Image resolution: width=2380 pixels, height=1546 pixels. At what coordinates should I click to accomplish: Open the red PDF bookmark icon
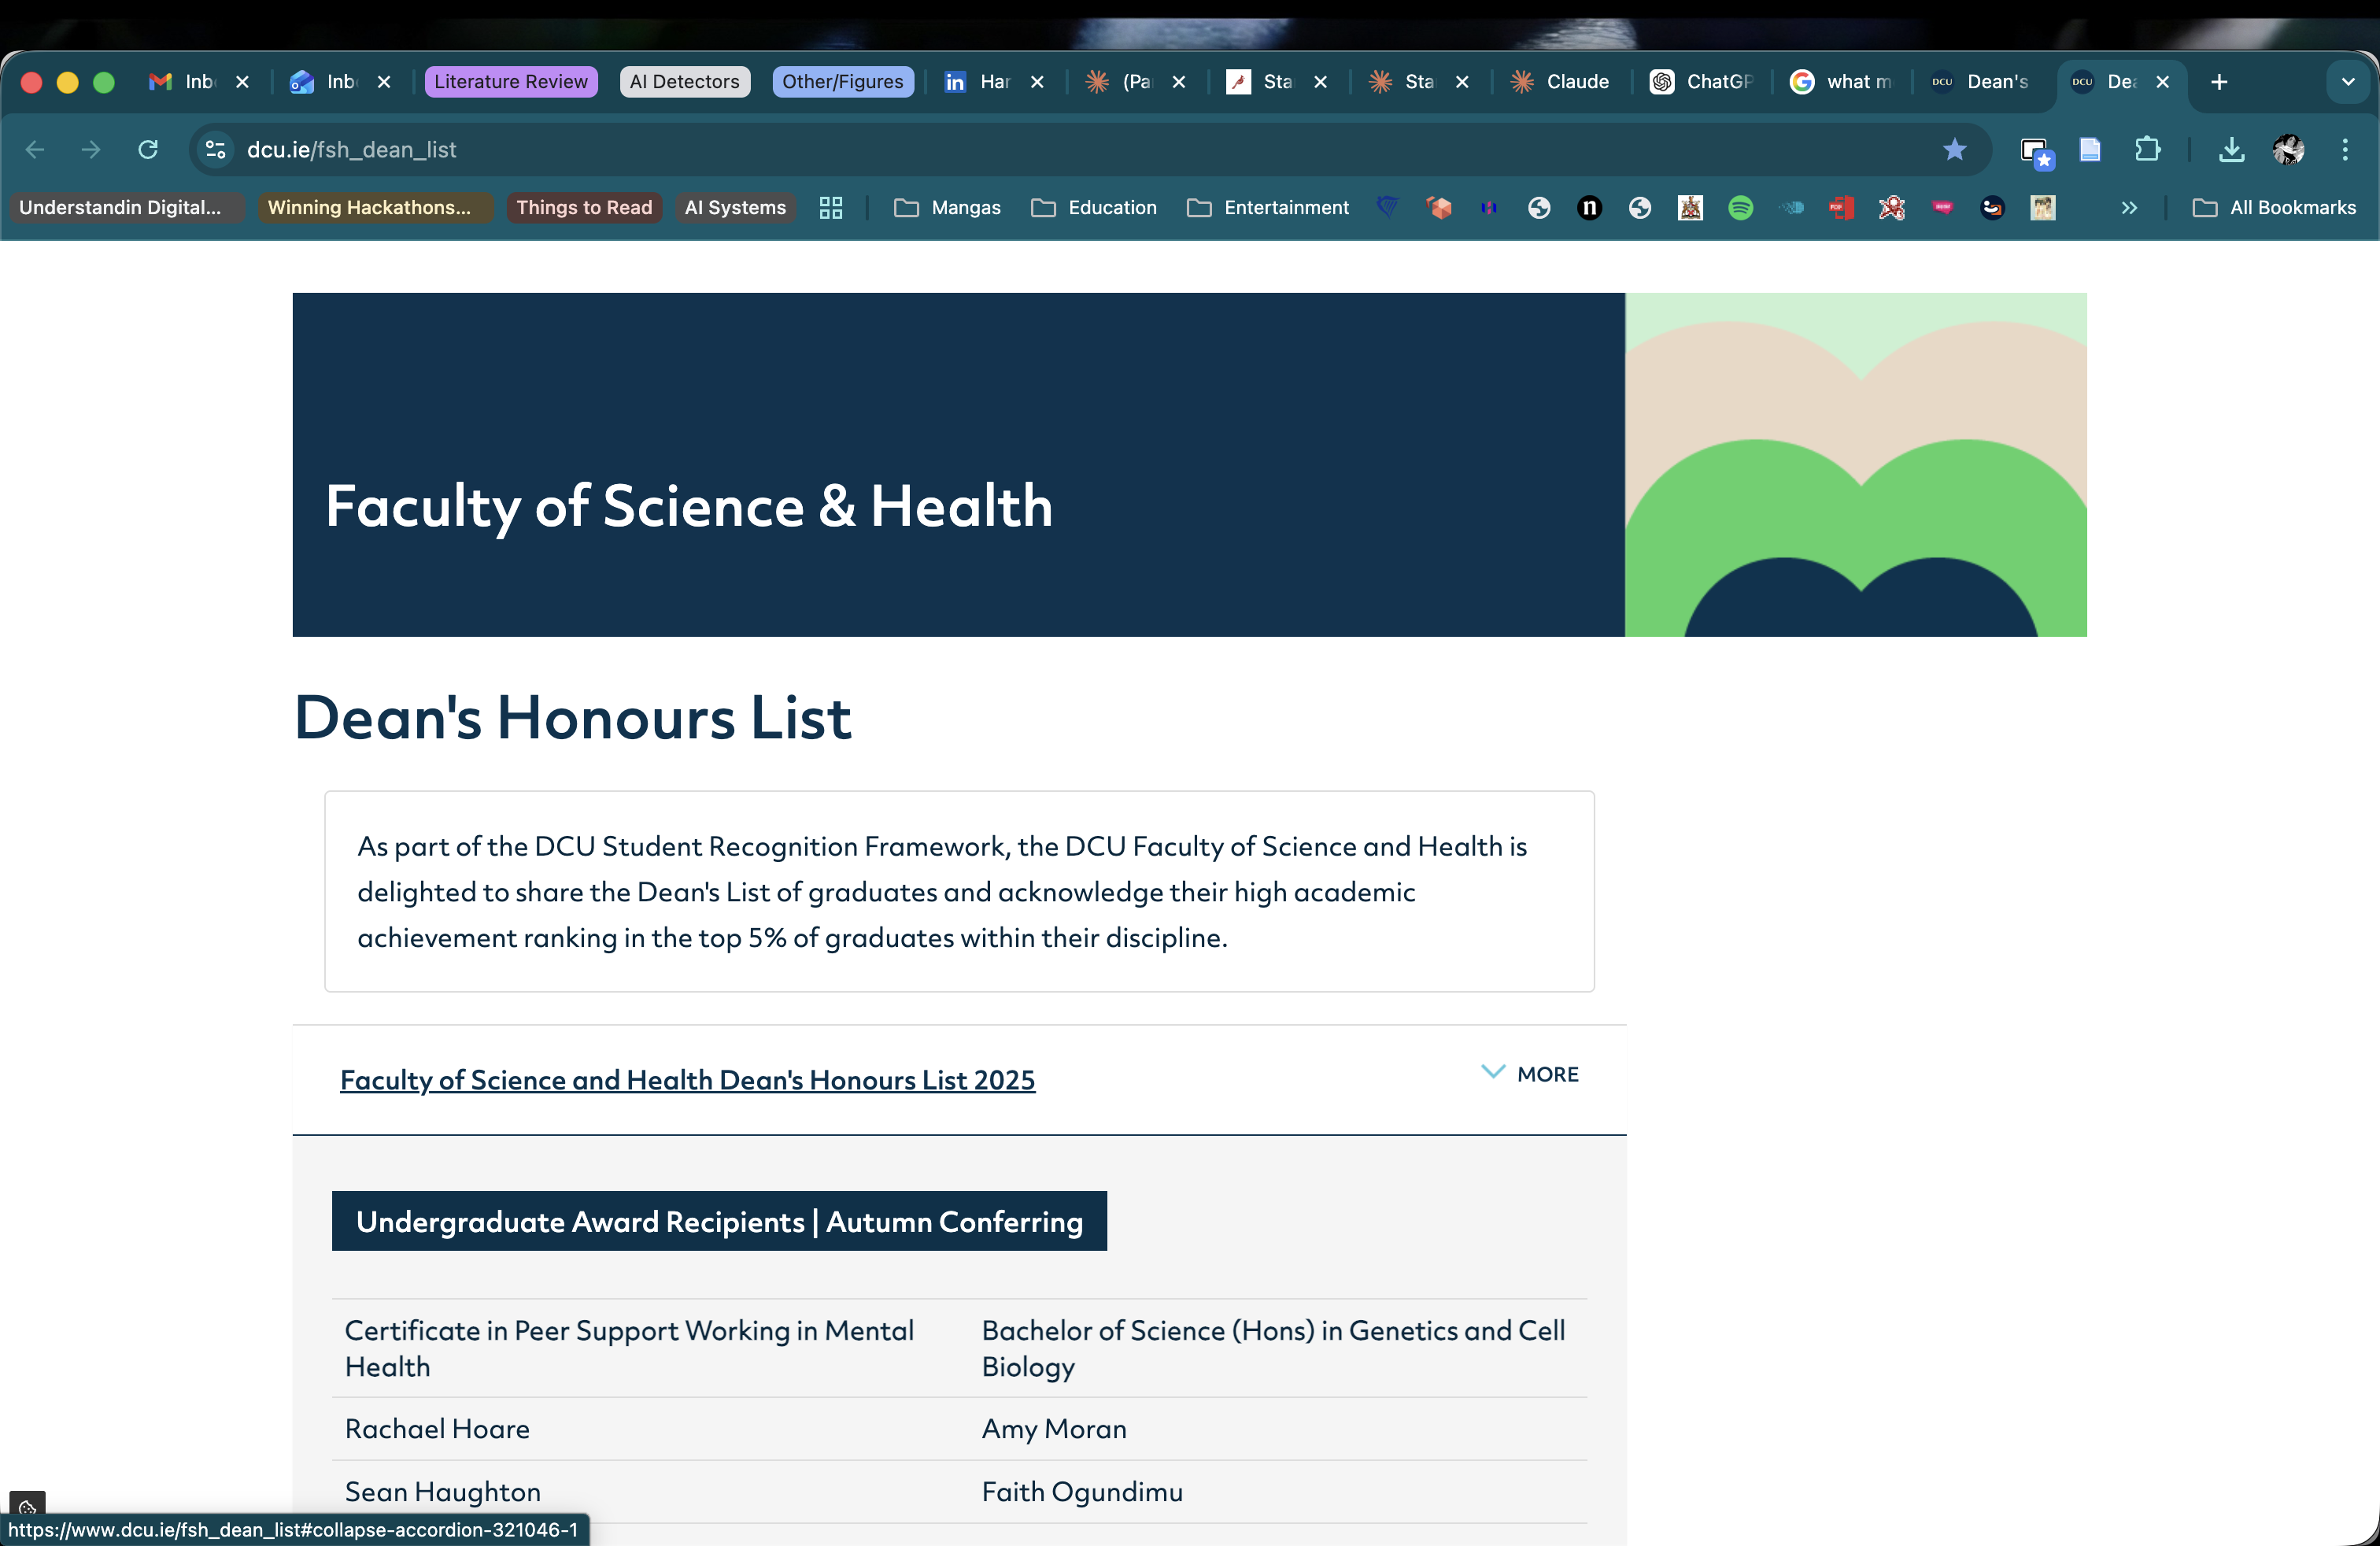1841,208
